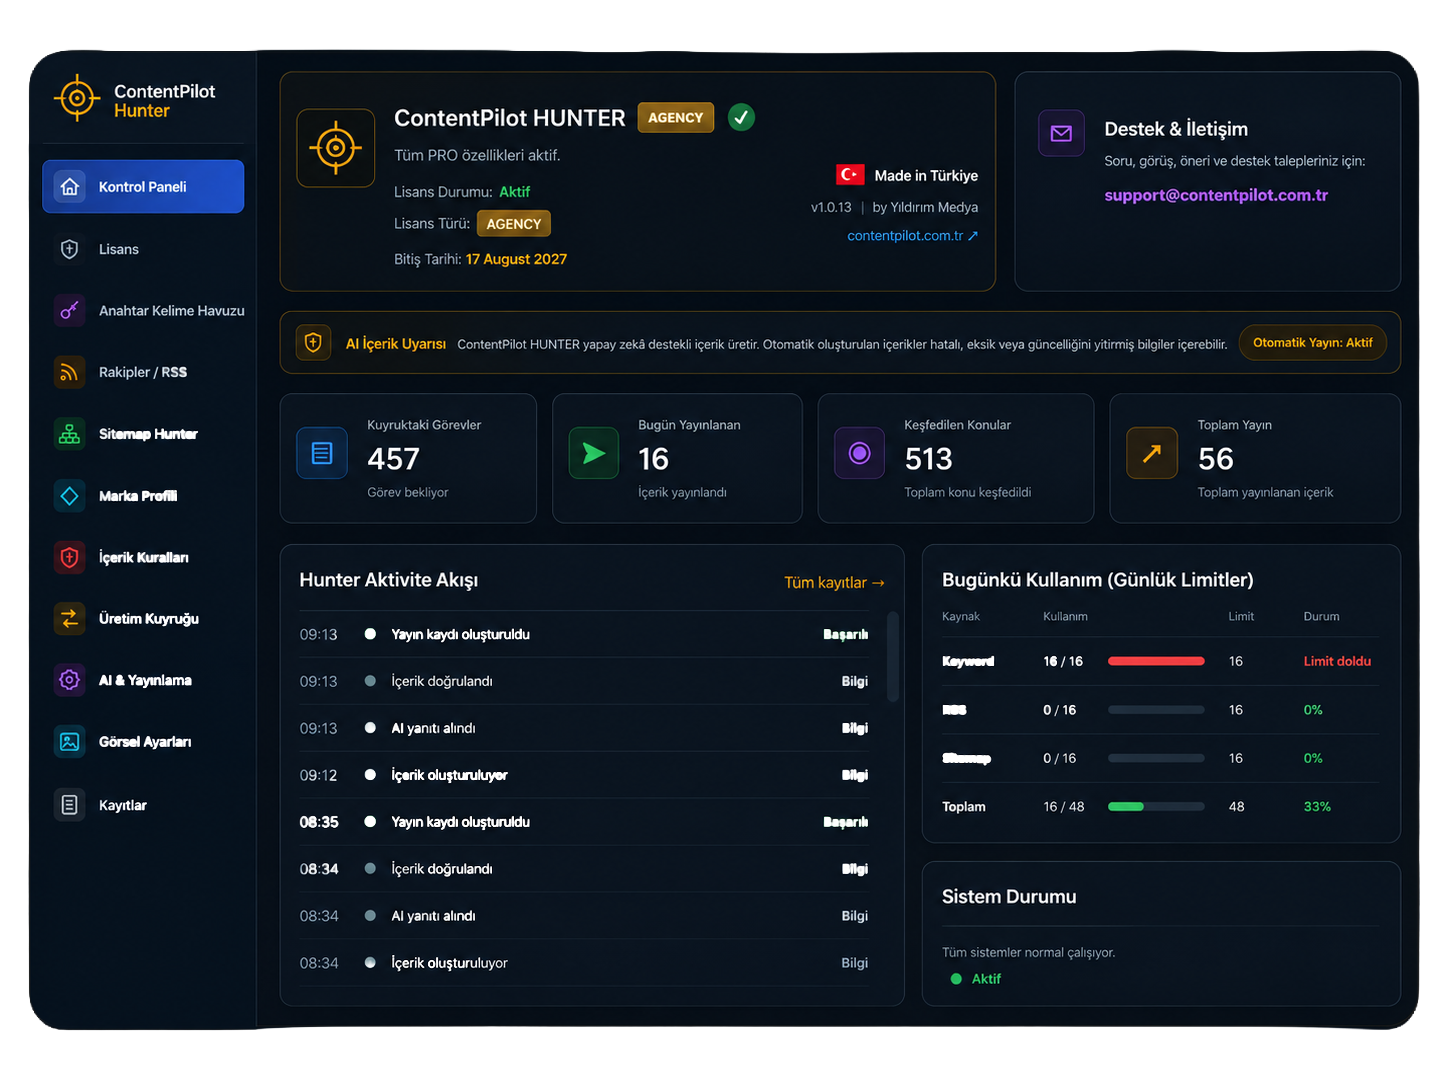1448x1086 pixels.
Task: Click the list icon on Kuyruktaki Görevler card
Action: [x=322, y=453]
